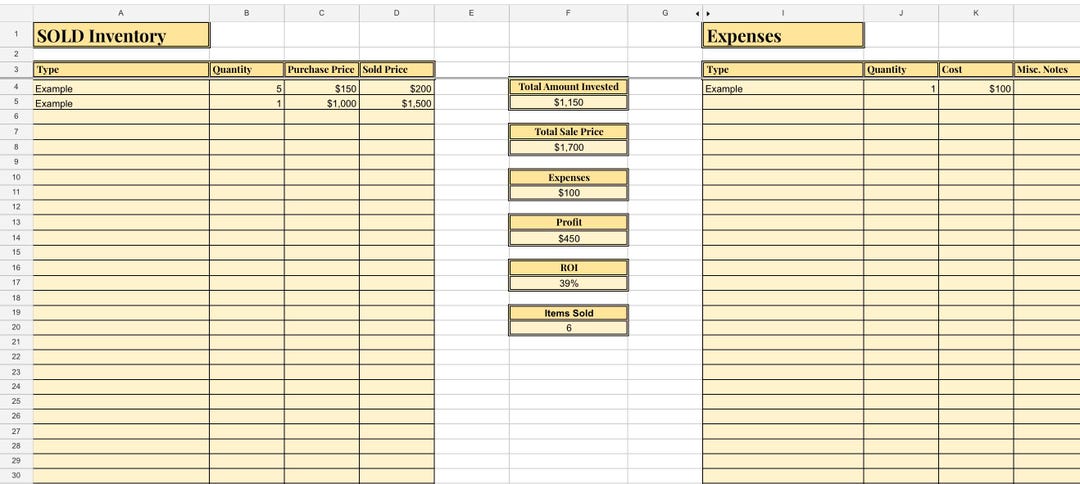Click the Total Sale Price label

[x=568, y=131]
